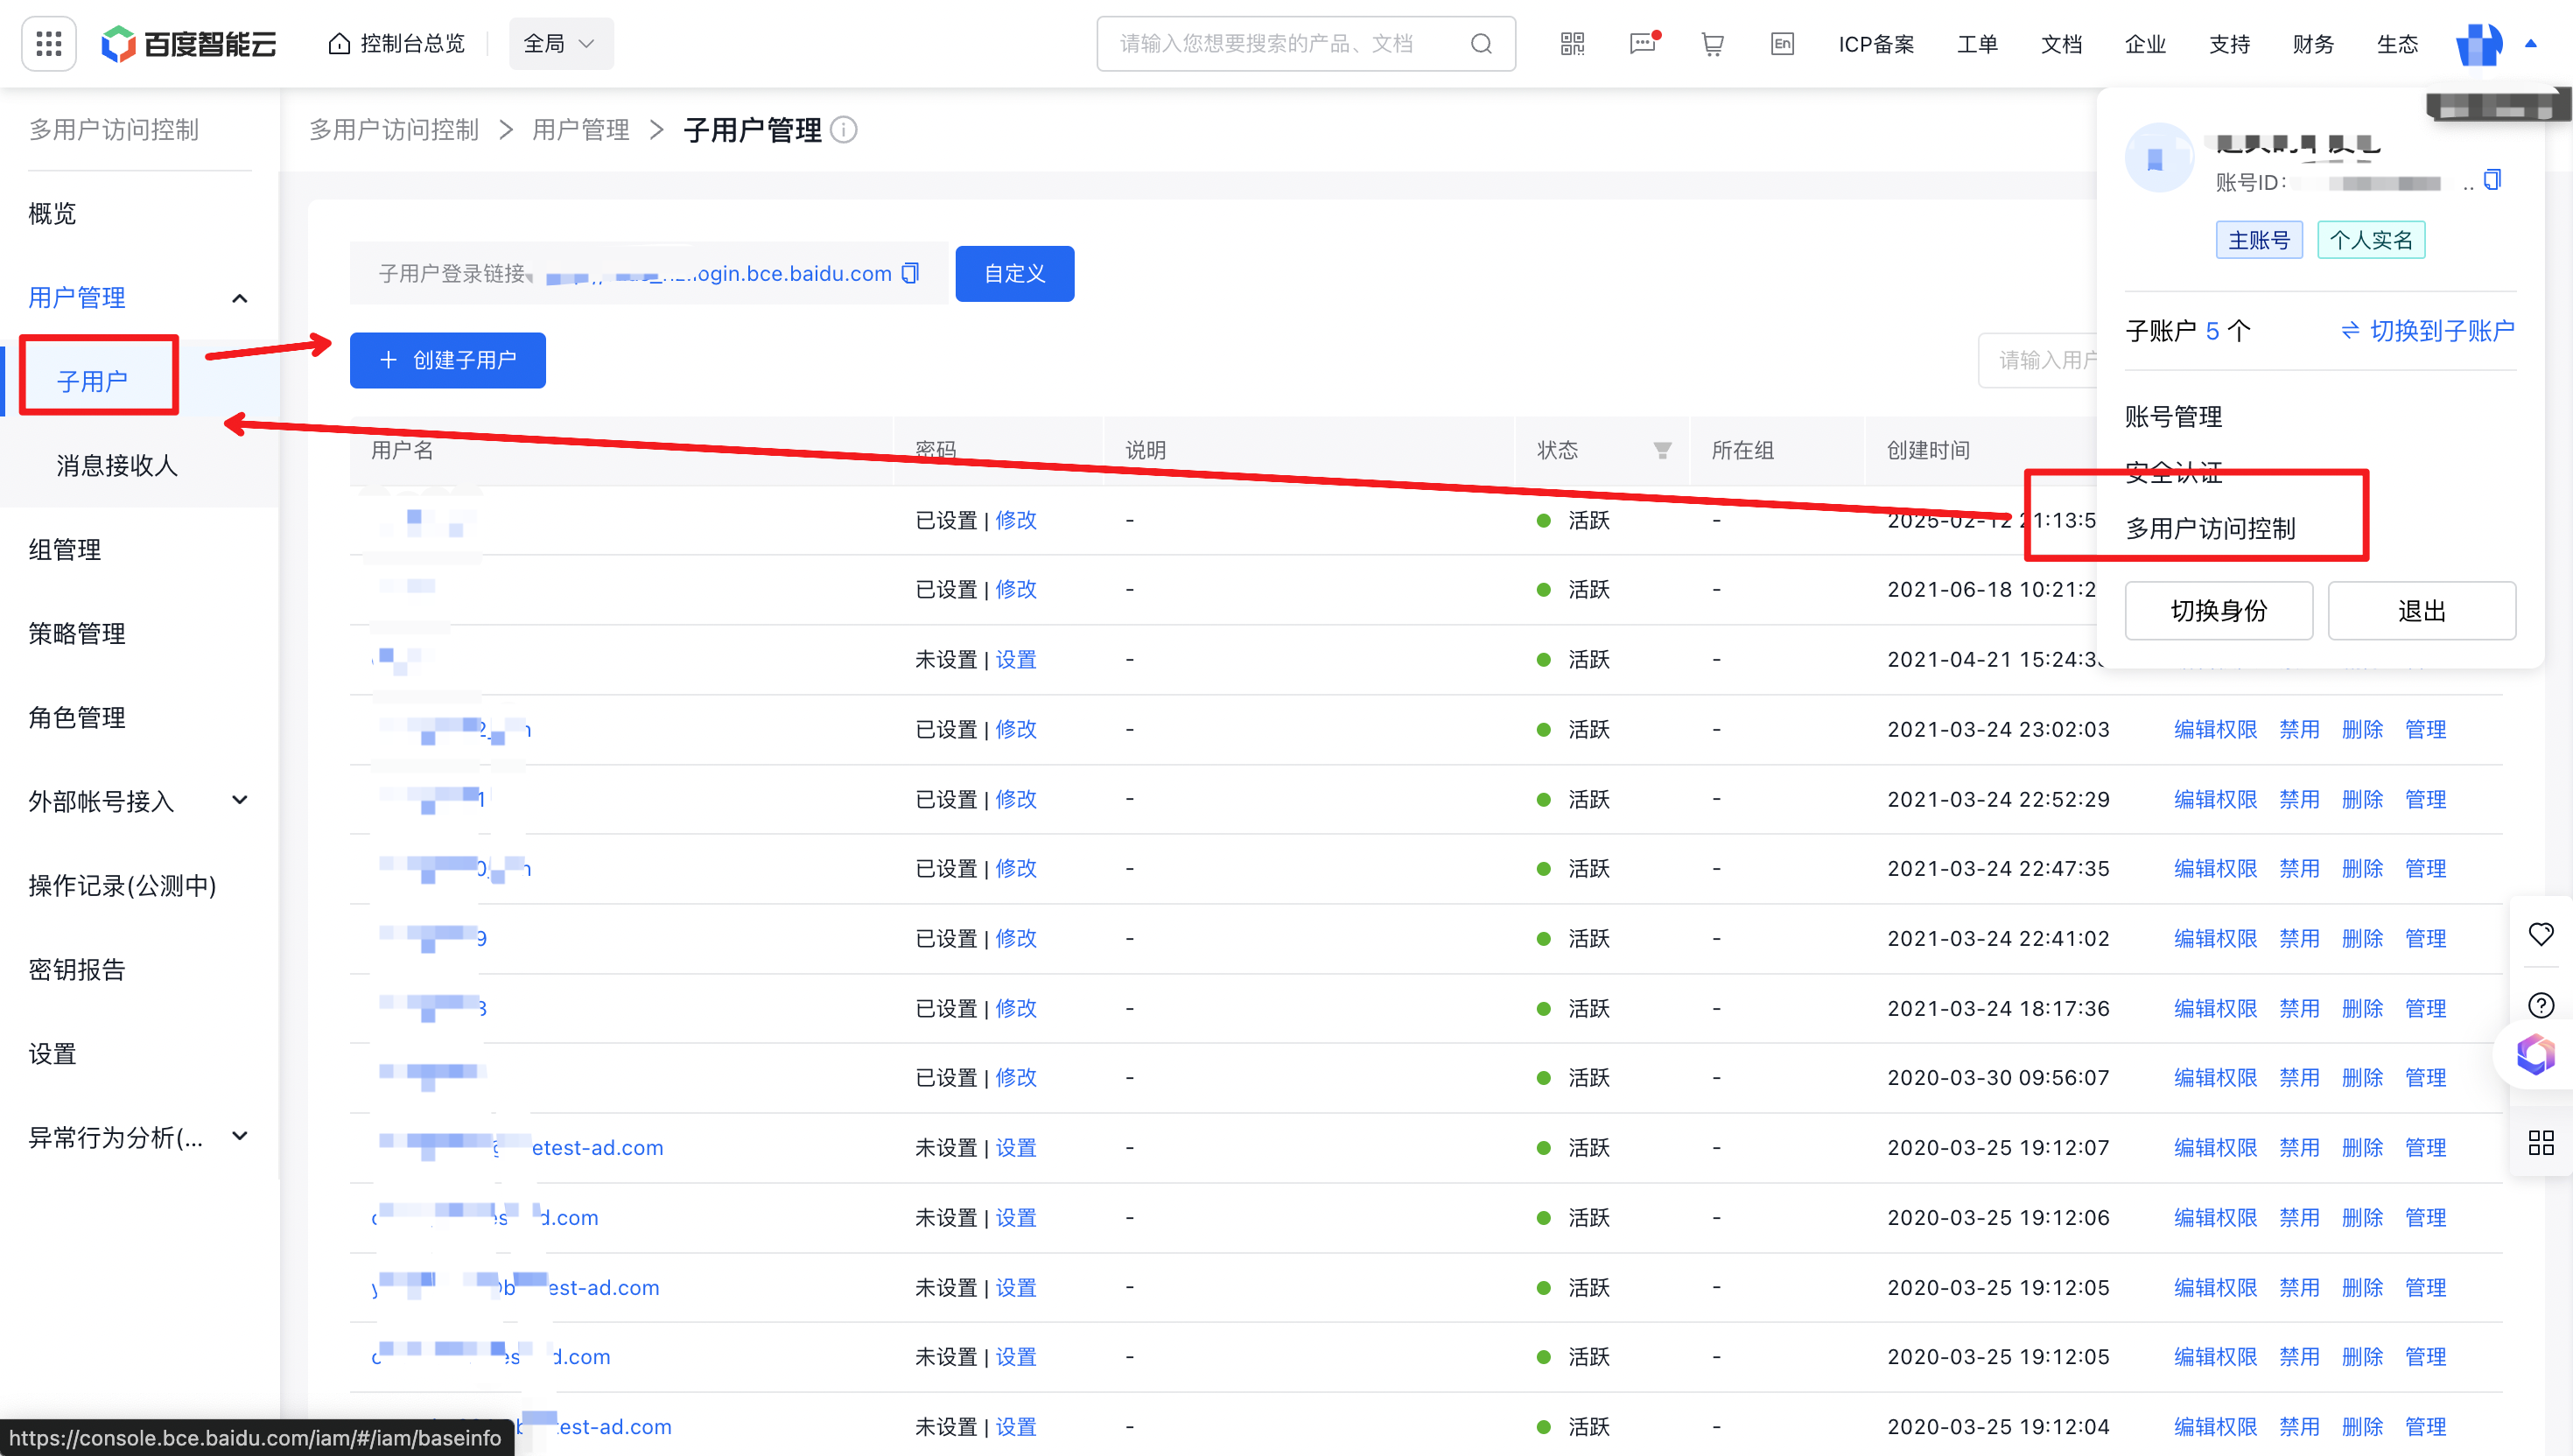Open 账号管理 in account panel
Screen dimensions: 2573x1456
click(2173, 416)
